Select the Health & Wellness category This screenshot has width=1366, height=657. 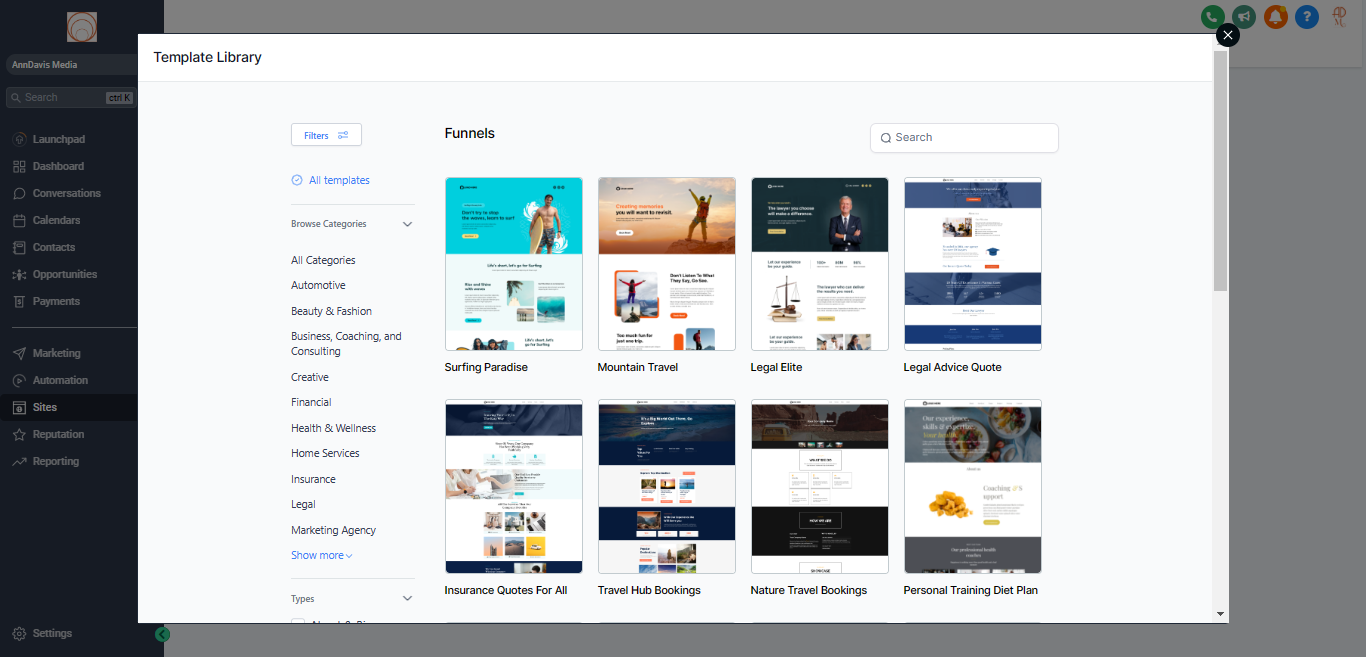(x=333, y=428)
